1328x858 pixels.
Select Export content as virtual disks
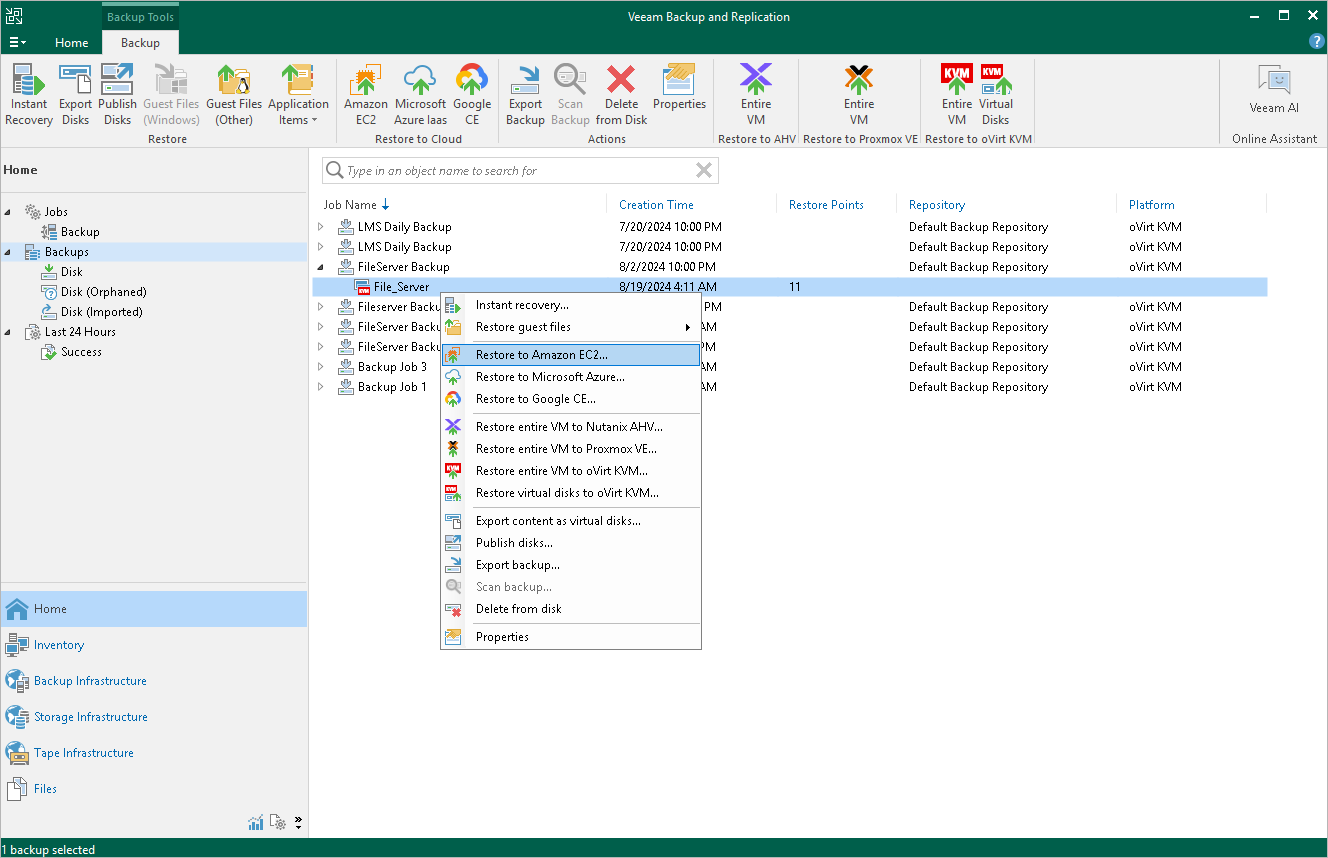point(571,521)
